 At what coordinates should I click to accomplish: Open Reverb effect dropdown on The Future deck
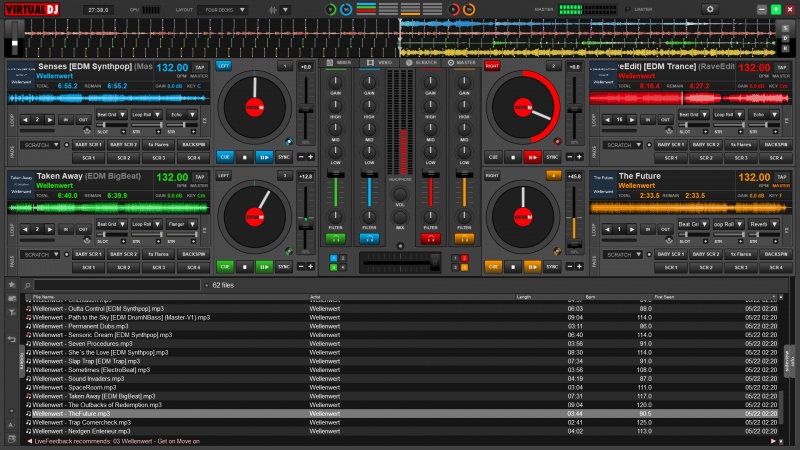(763, 224)
